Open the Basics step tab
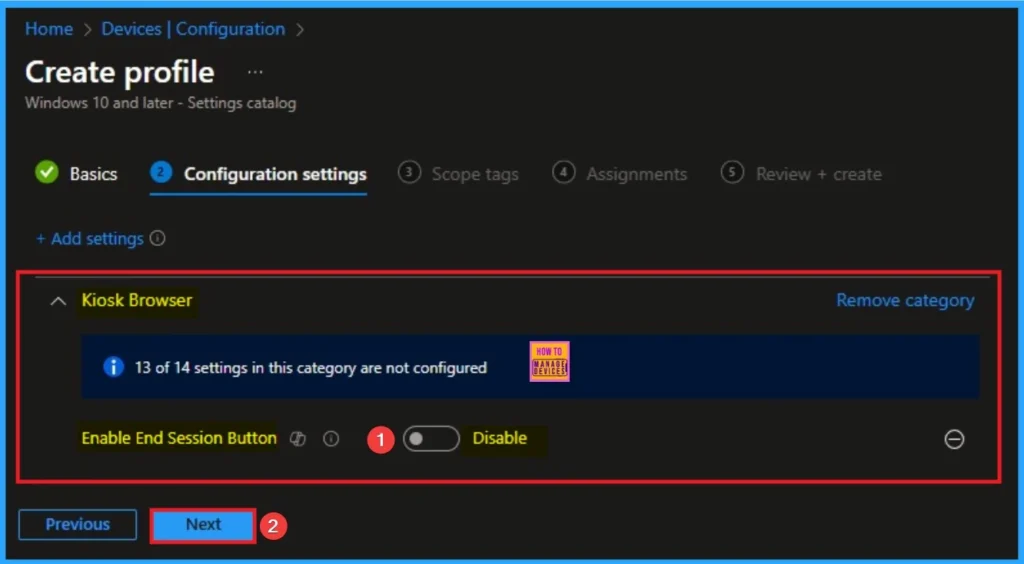The width and height of the screenshot is (1024, 564). click(x=93, y=174)
